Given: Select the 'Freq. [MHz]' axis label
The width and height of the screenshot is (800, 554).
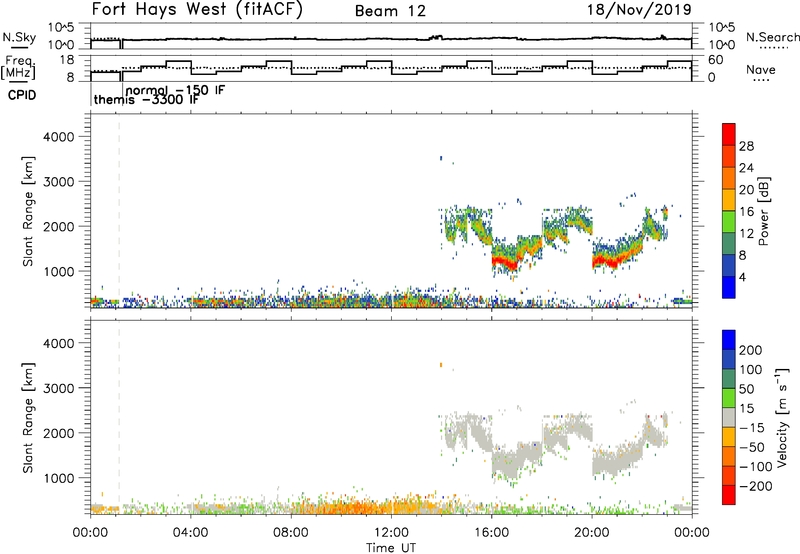Looking at the screenshot, I should 18,67.
